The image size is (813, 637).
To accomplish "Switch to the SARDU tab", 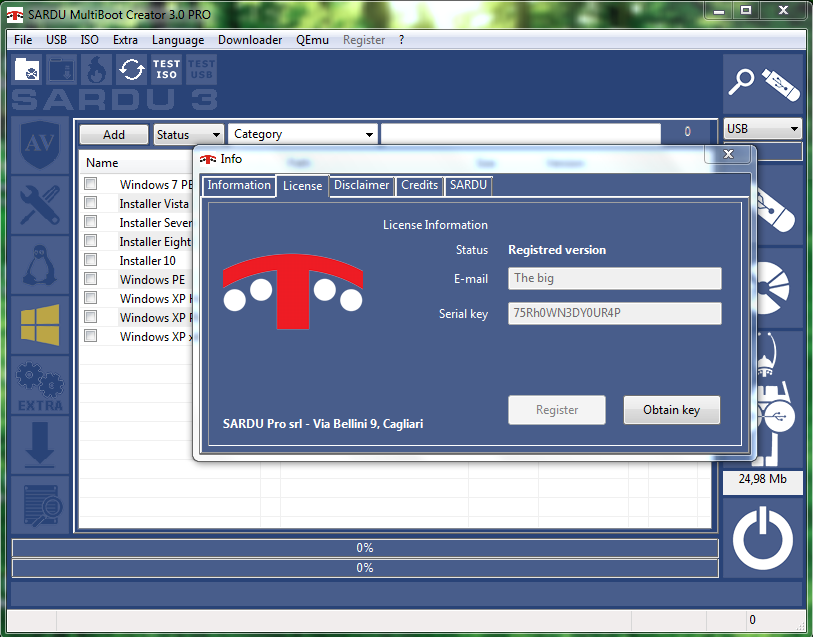I will point(468,185).
